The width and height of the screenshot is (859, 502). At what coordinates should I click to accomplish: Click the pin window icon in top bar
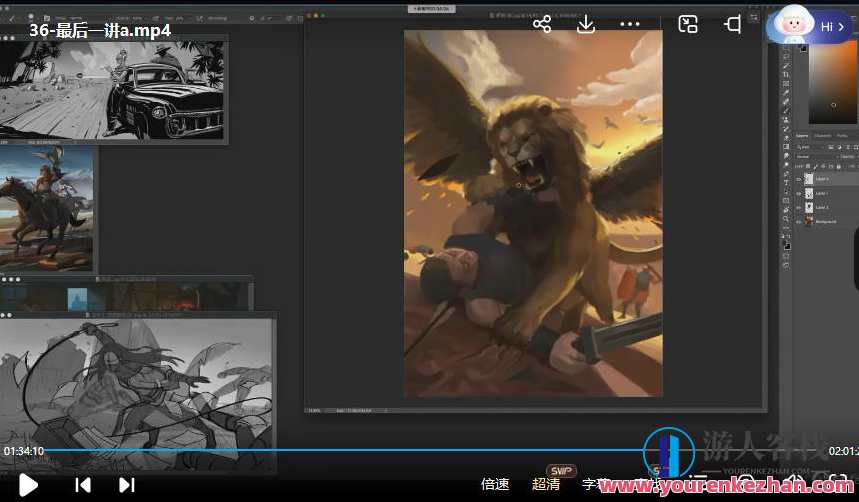click(x=733, y=24)
